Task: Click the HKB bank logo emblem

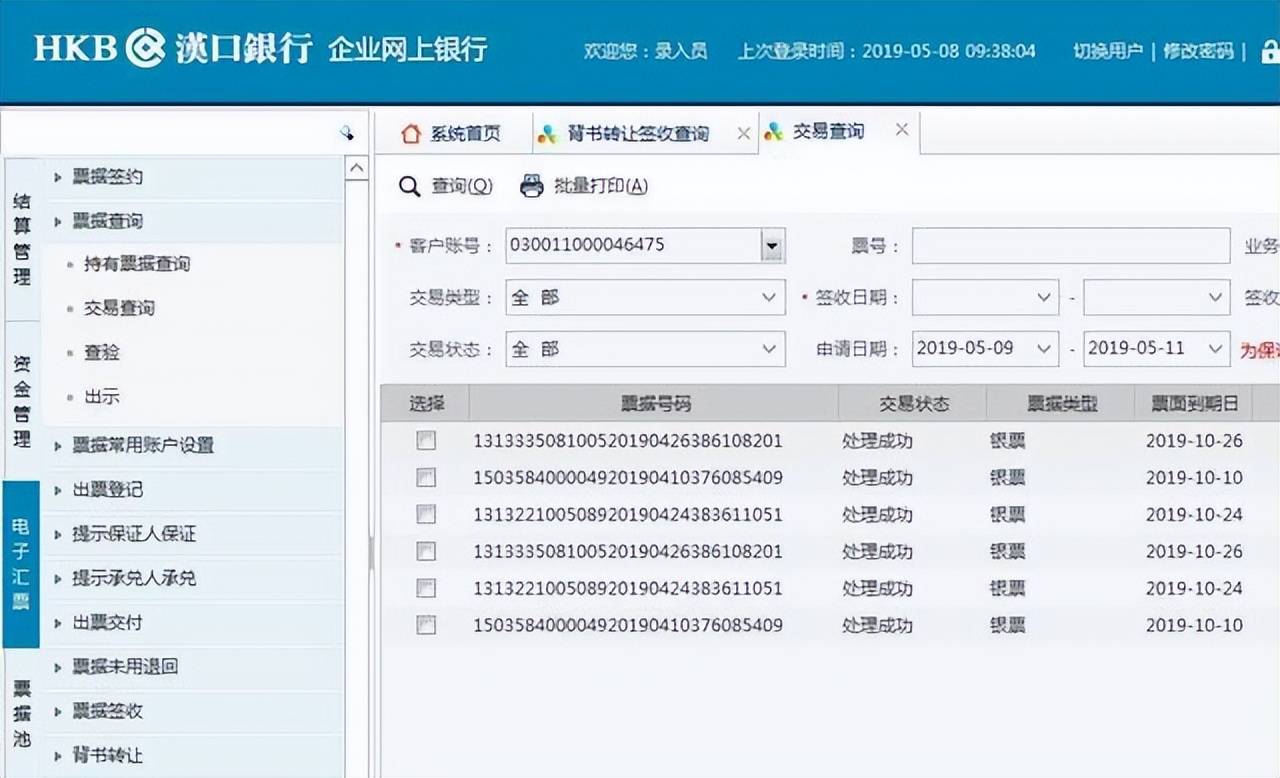Action: pyautogui.click(x=145, y=48)
